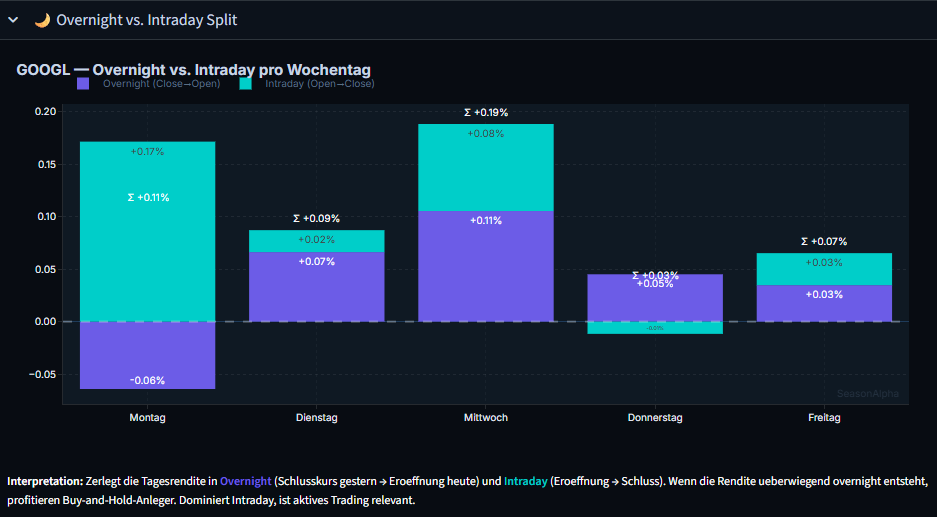
Task: Click the Dienstag axis label
Action: [317, 418]
